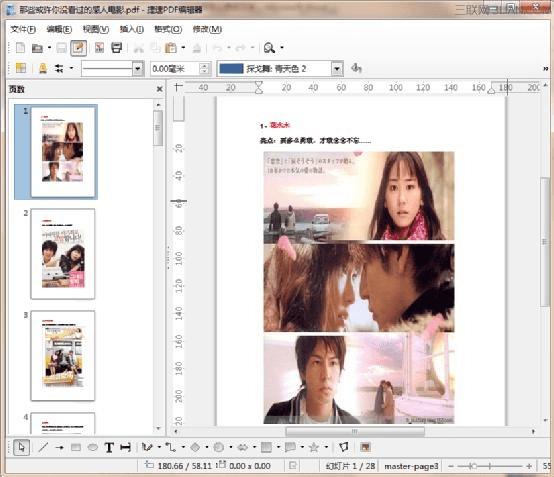The height and width of the screenshot is (477, 554).
Task: Open the 视图(V) menu
Action: [x=96, y=29]
